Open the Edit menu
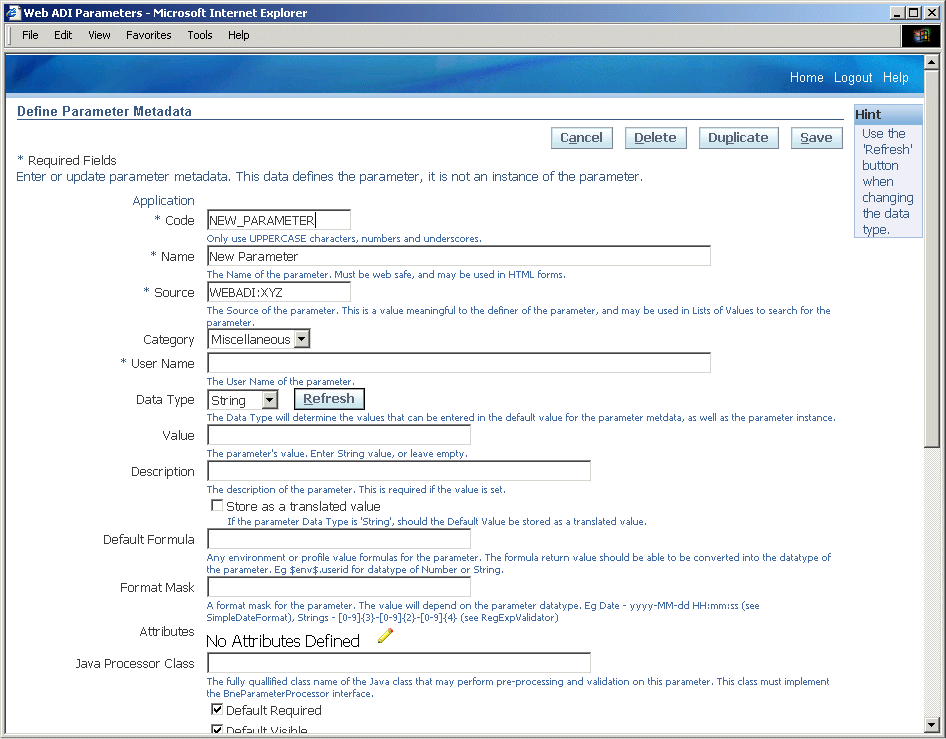Image resolution: width=946 pixels, height=739 pixels. (63, 35)
